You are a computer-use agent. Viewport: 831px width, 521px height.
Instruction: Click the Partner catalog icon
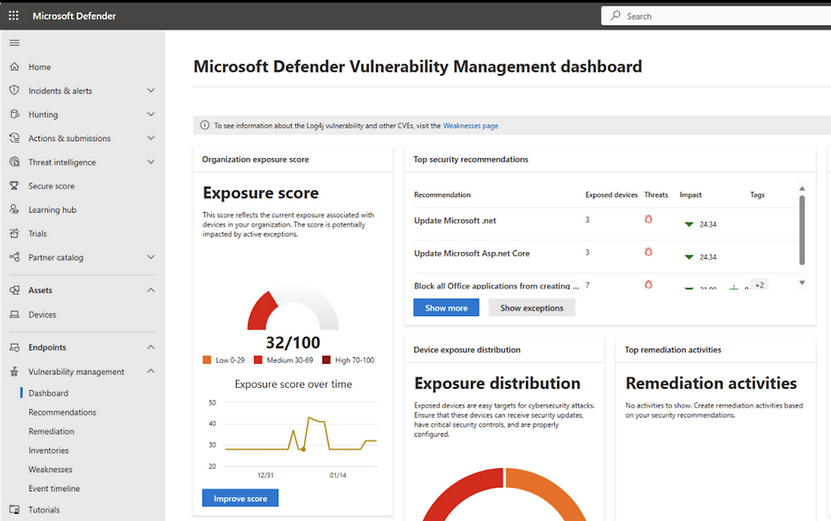pos(14,257)
